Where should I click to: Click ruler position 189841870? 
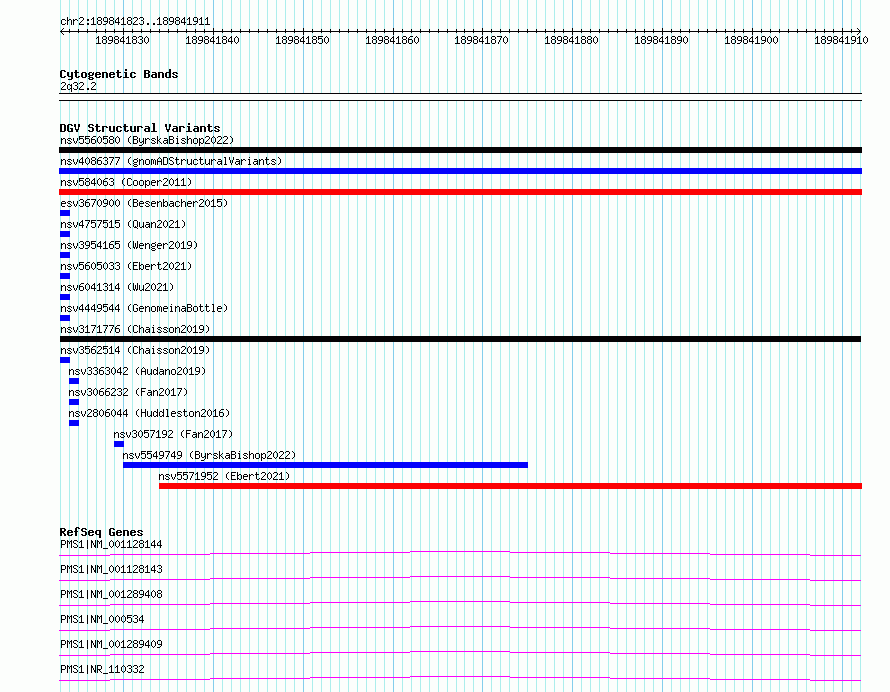(481, 40)
